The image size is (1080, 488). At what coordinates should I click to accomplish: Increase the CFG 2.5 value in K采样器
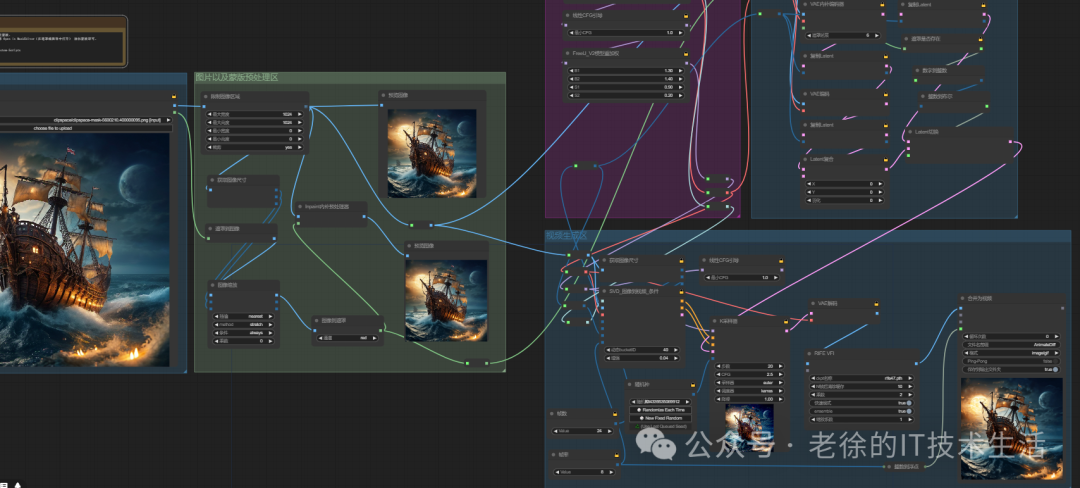(781, 374)
